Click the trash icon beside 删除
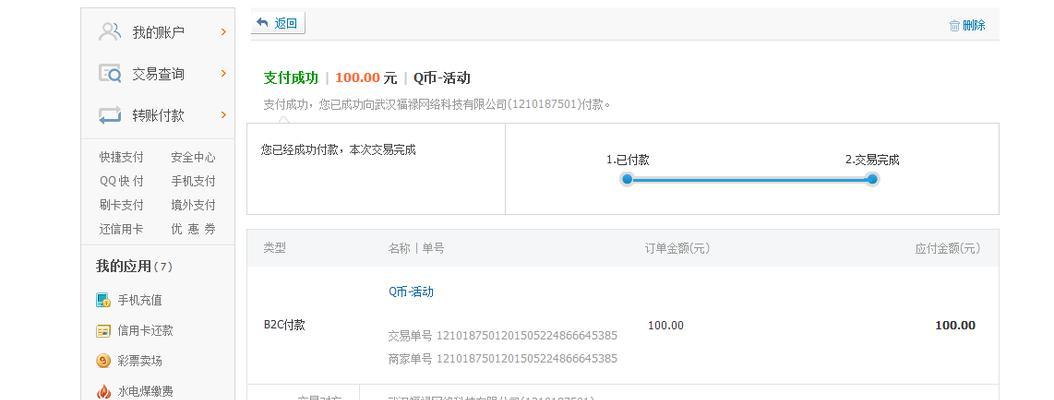 [x=955, y=26]
